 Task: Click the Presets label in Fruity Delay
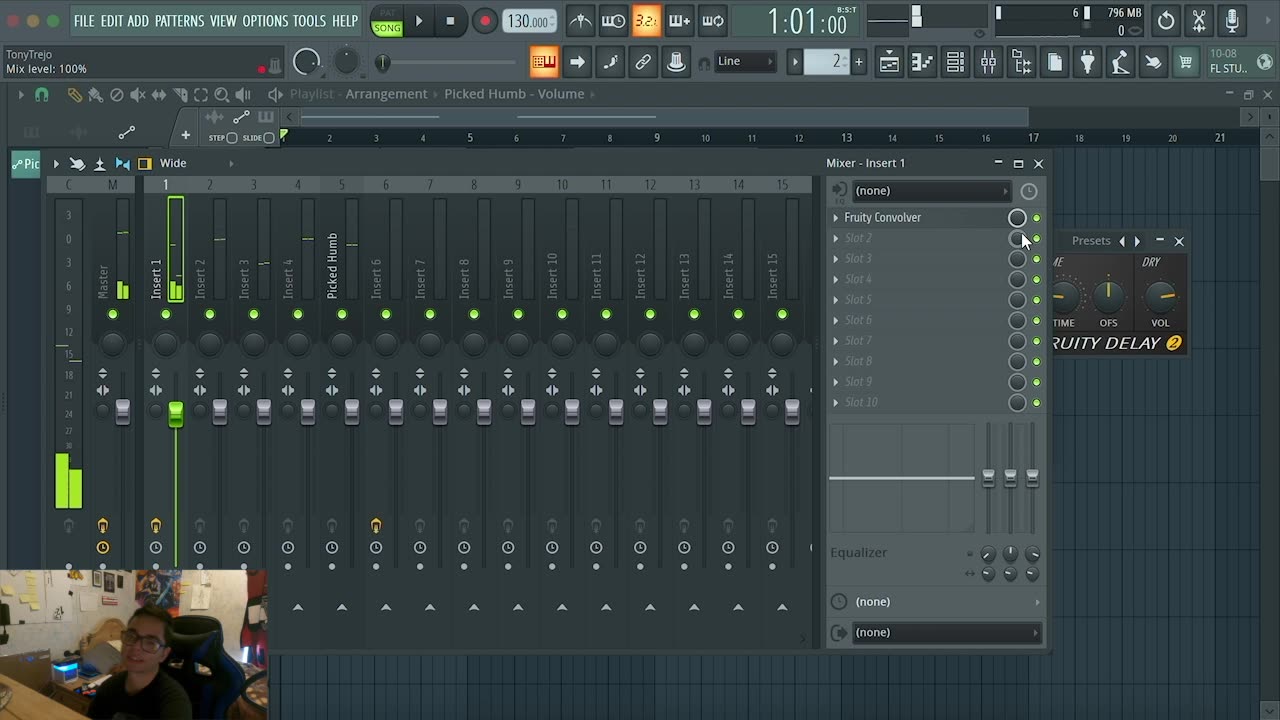[x=1091, y=241]
